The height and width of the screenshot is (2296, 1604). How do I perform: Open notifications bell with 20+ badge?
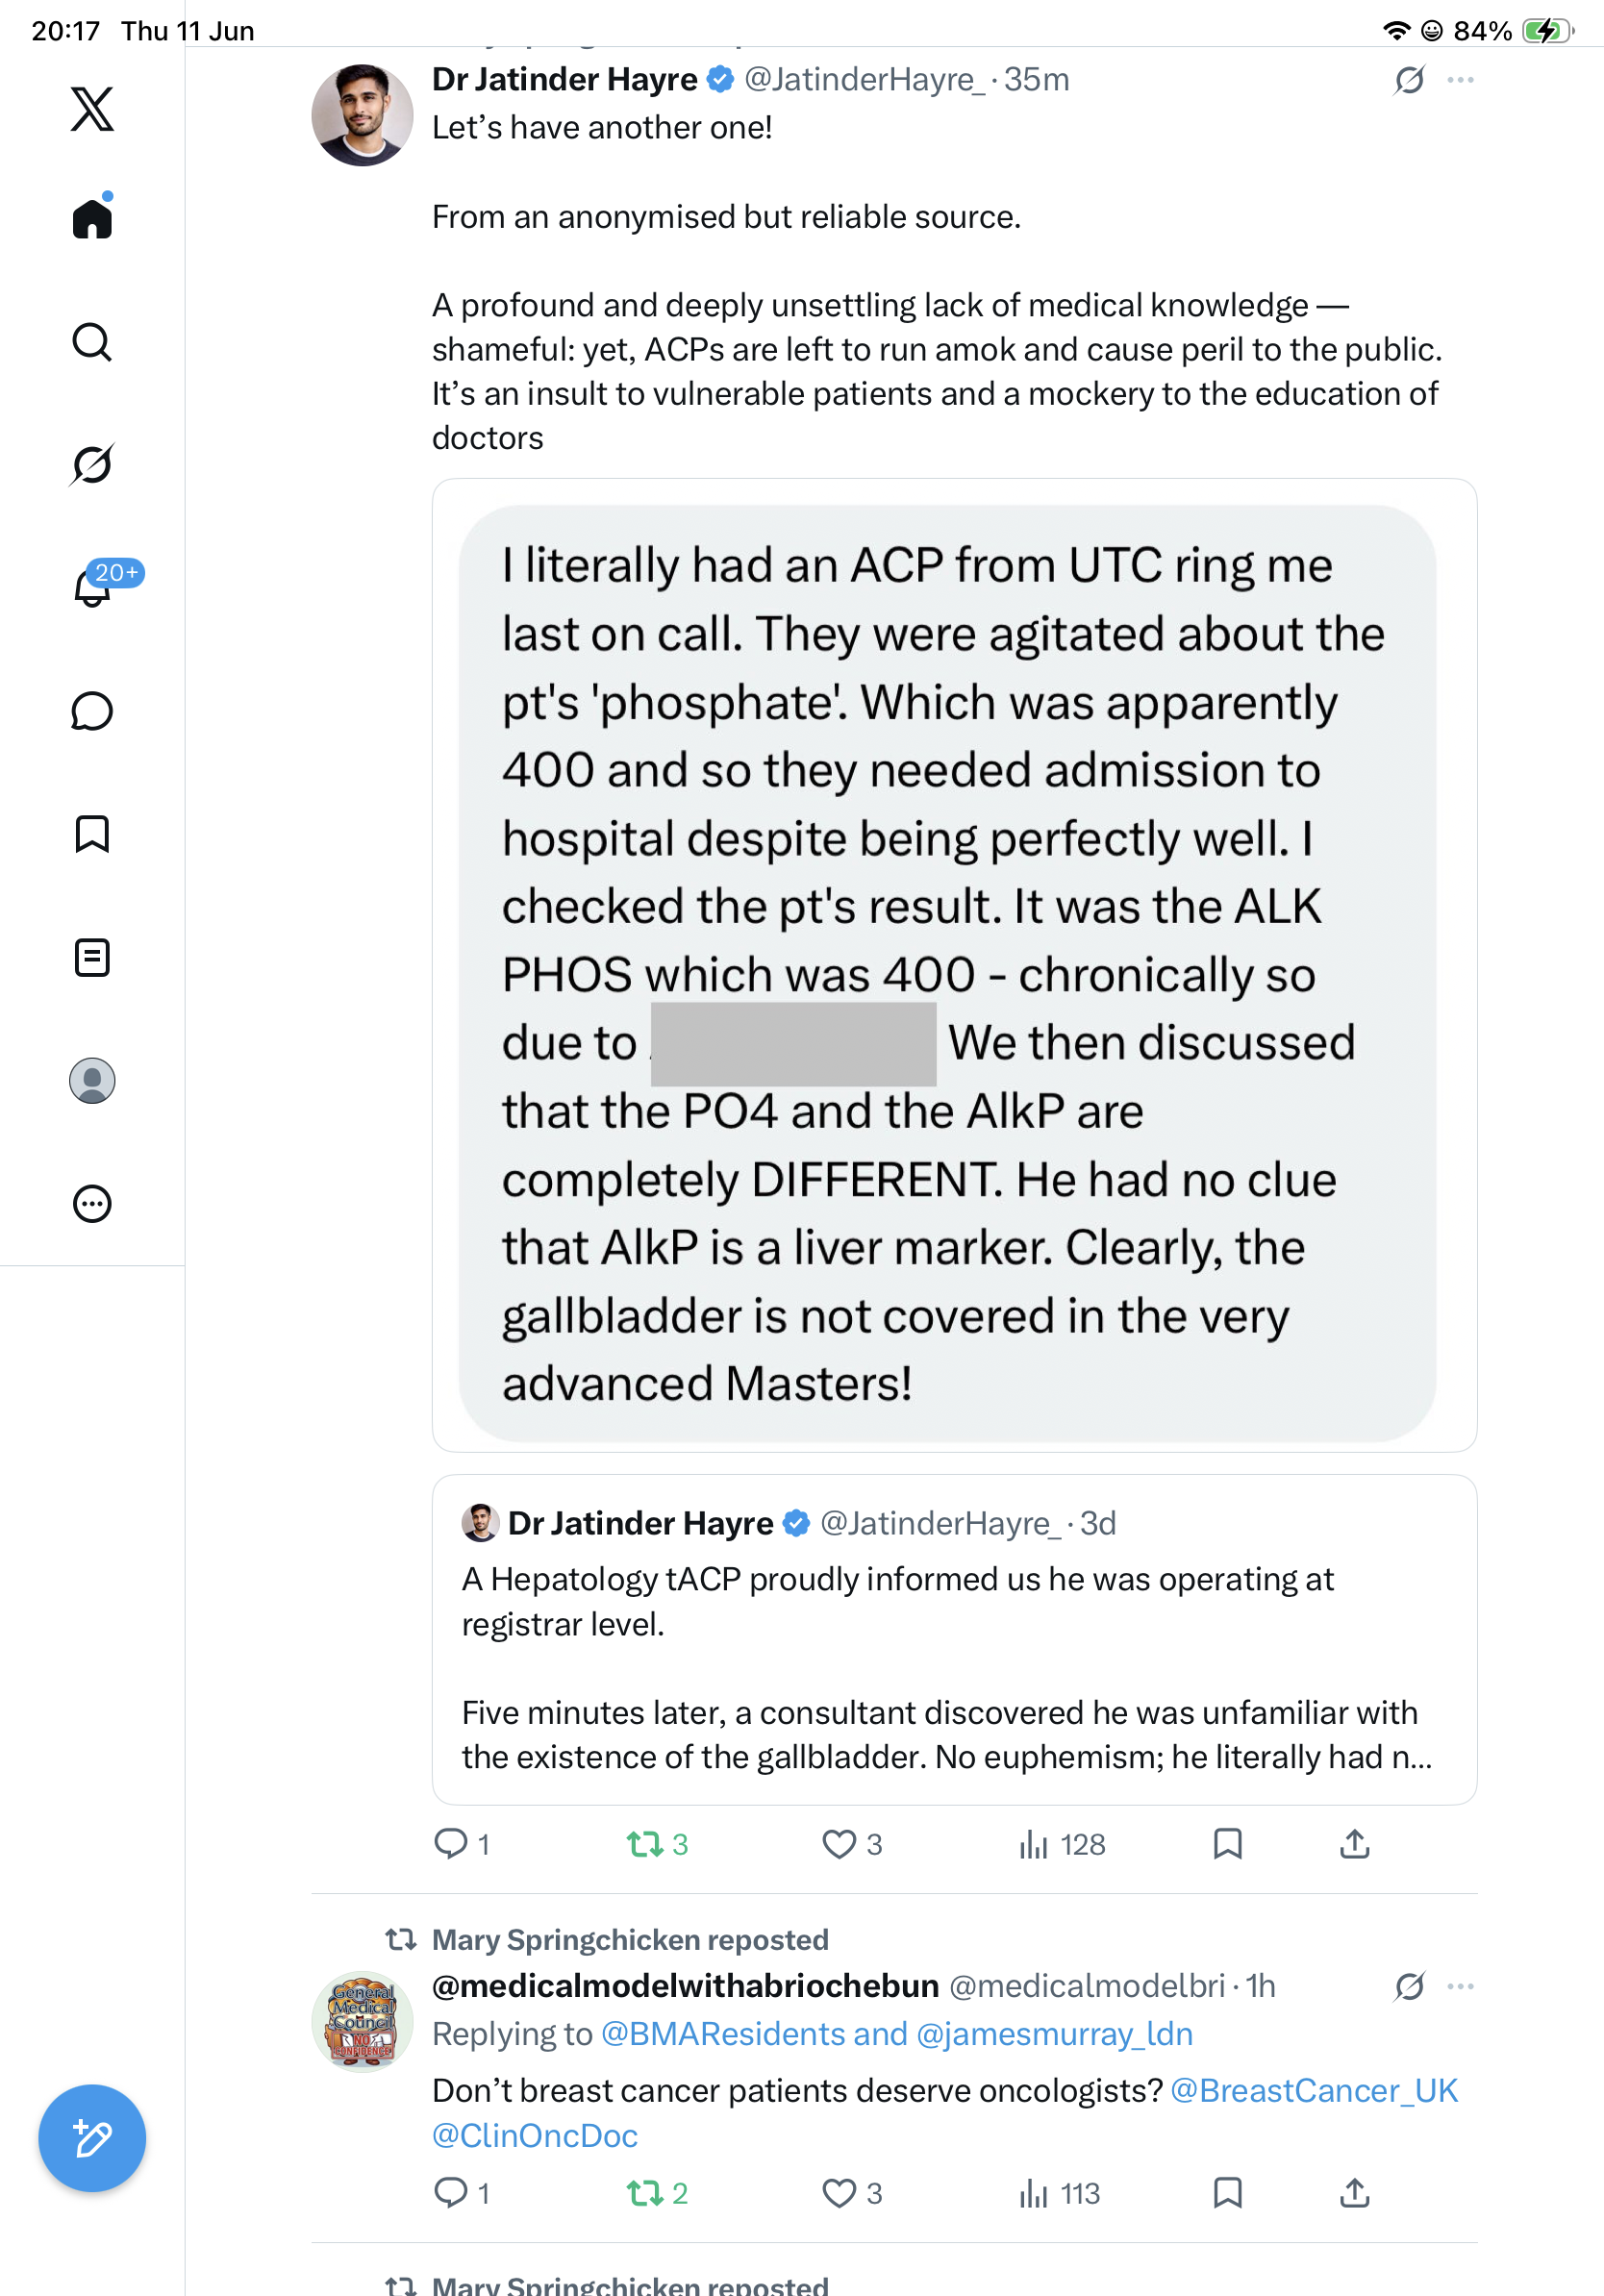(x=92, y=586)
